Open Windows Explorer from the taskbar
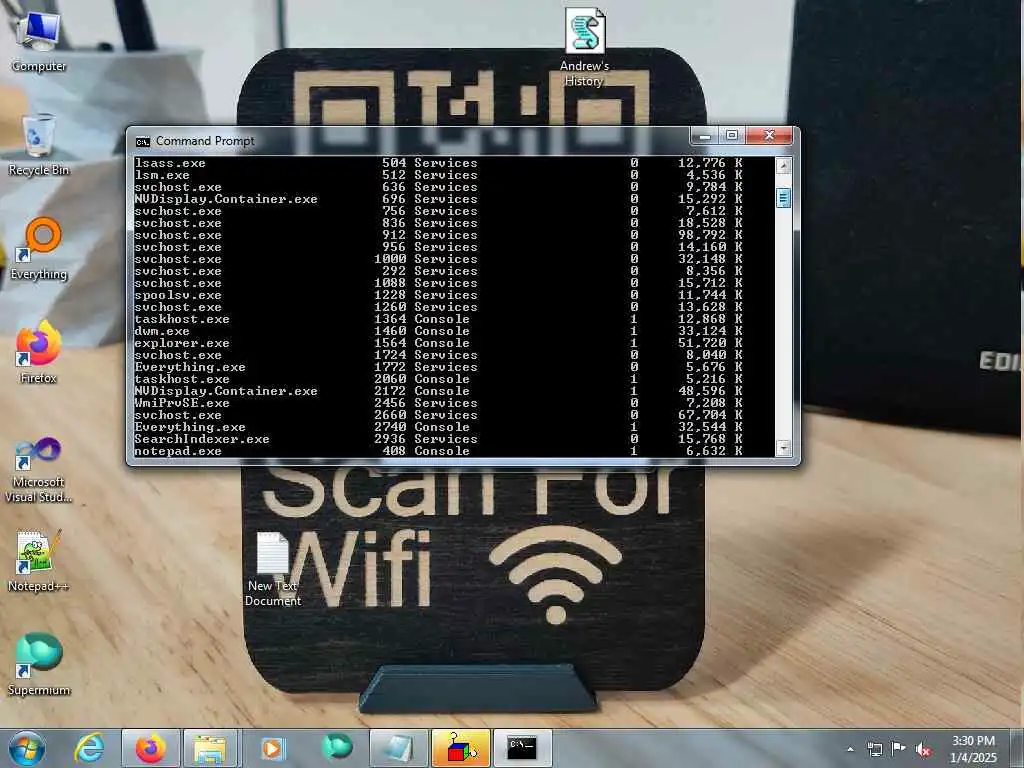 pyautogui.click(x=210, y=748)
